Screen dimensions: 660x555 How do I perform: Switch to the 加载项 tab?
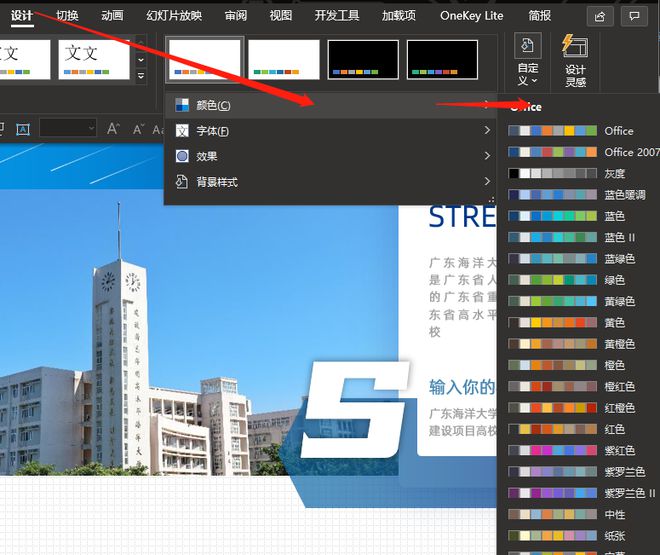click(x=399, y=16)
